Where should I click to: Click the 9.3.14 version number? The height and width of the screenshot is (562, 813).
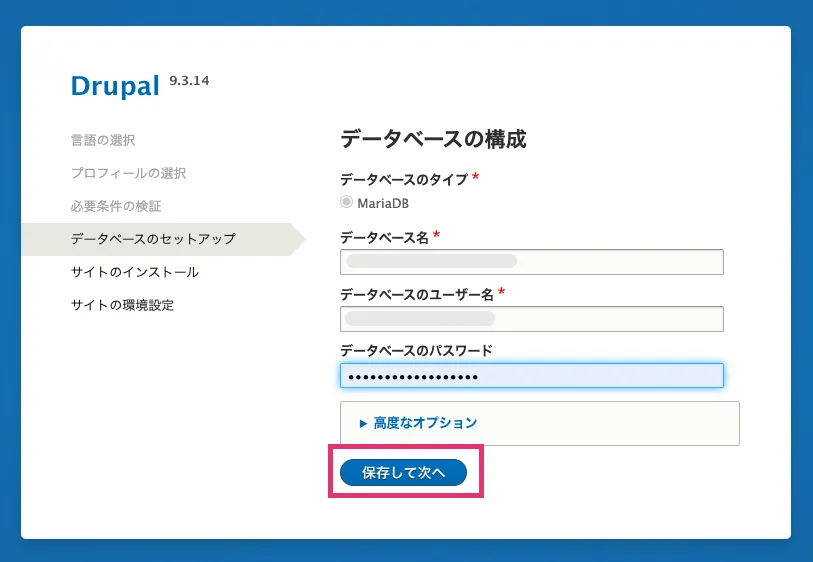click(190, 80)
